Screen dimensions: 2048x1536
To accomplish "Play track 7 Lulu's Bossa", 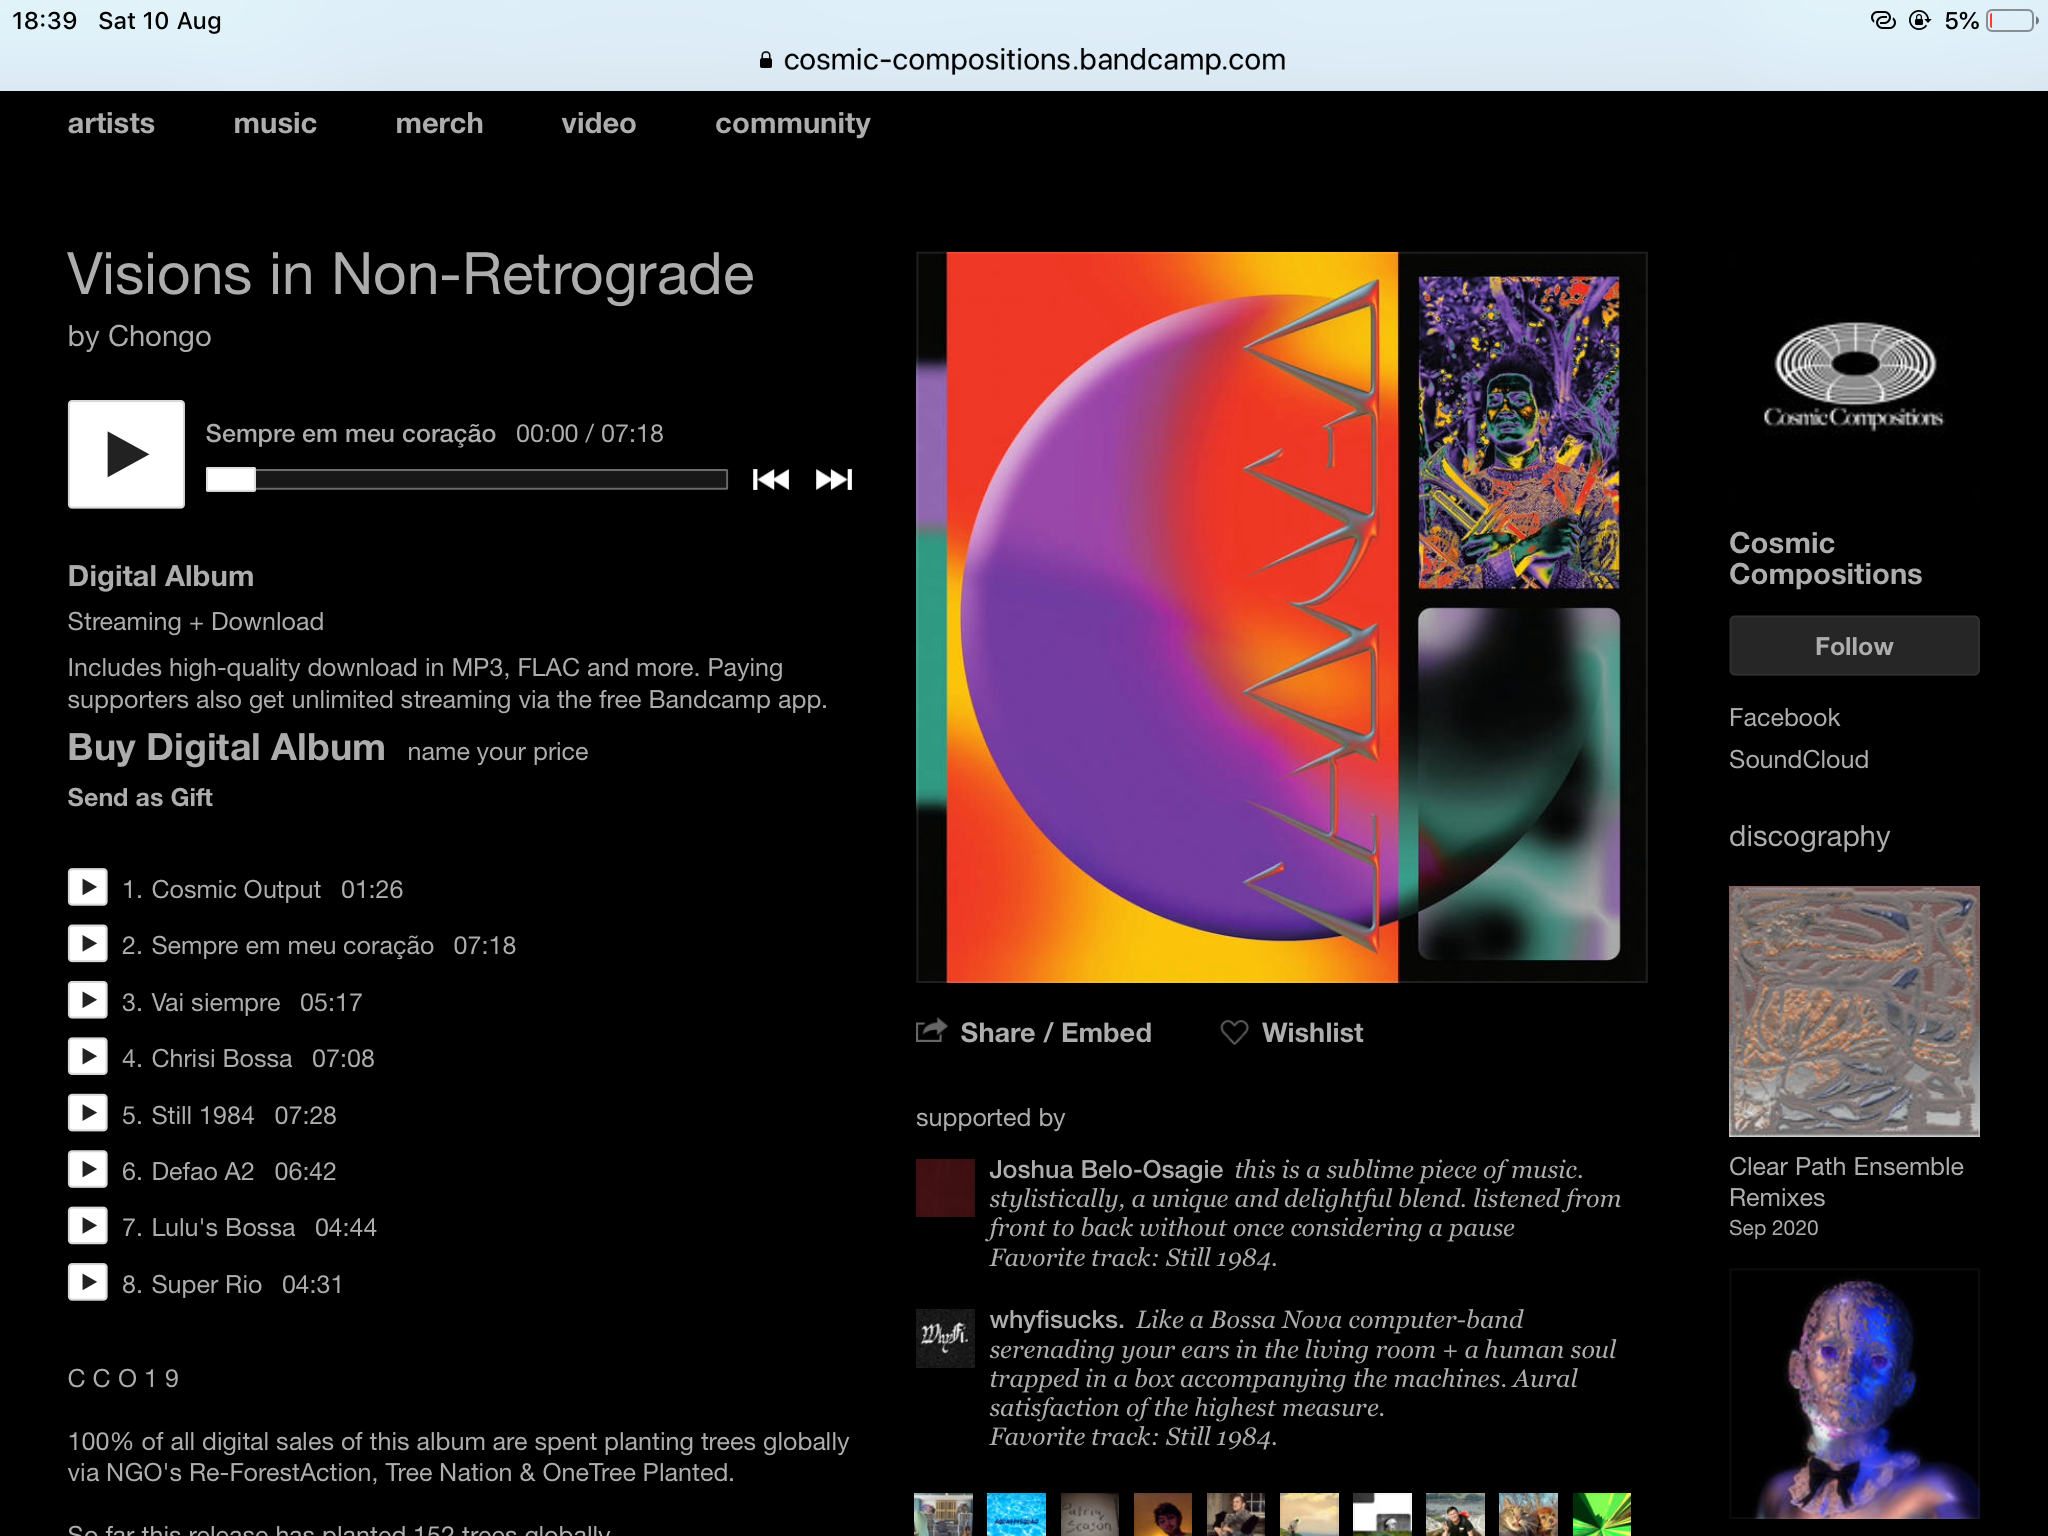I will (88, 1225).
